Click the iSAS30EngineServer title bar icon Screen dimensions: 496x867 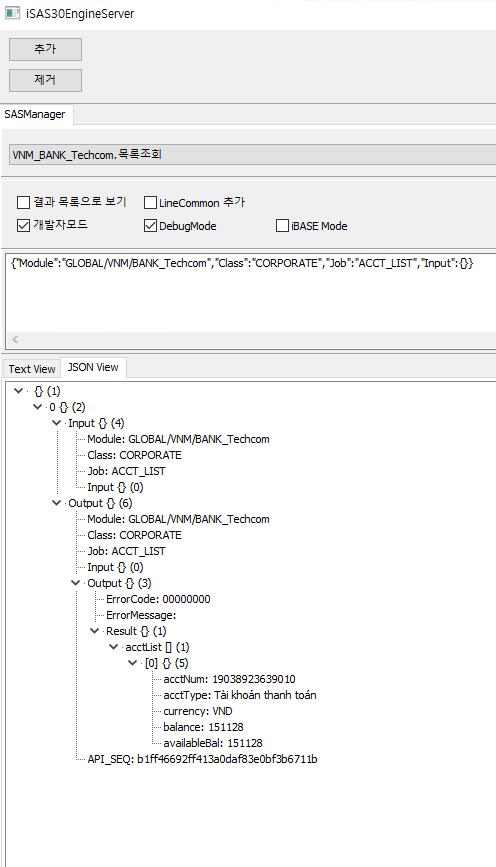point(12,13)
